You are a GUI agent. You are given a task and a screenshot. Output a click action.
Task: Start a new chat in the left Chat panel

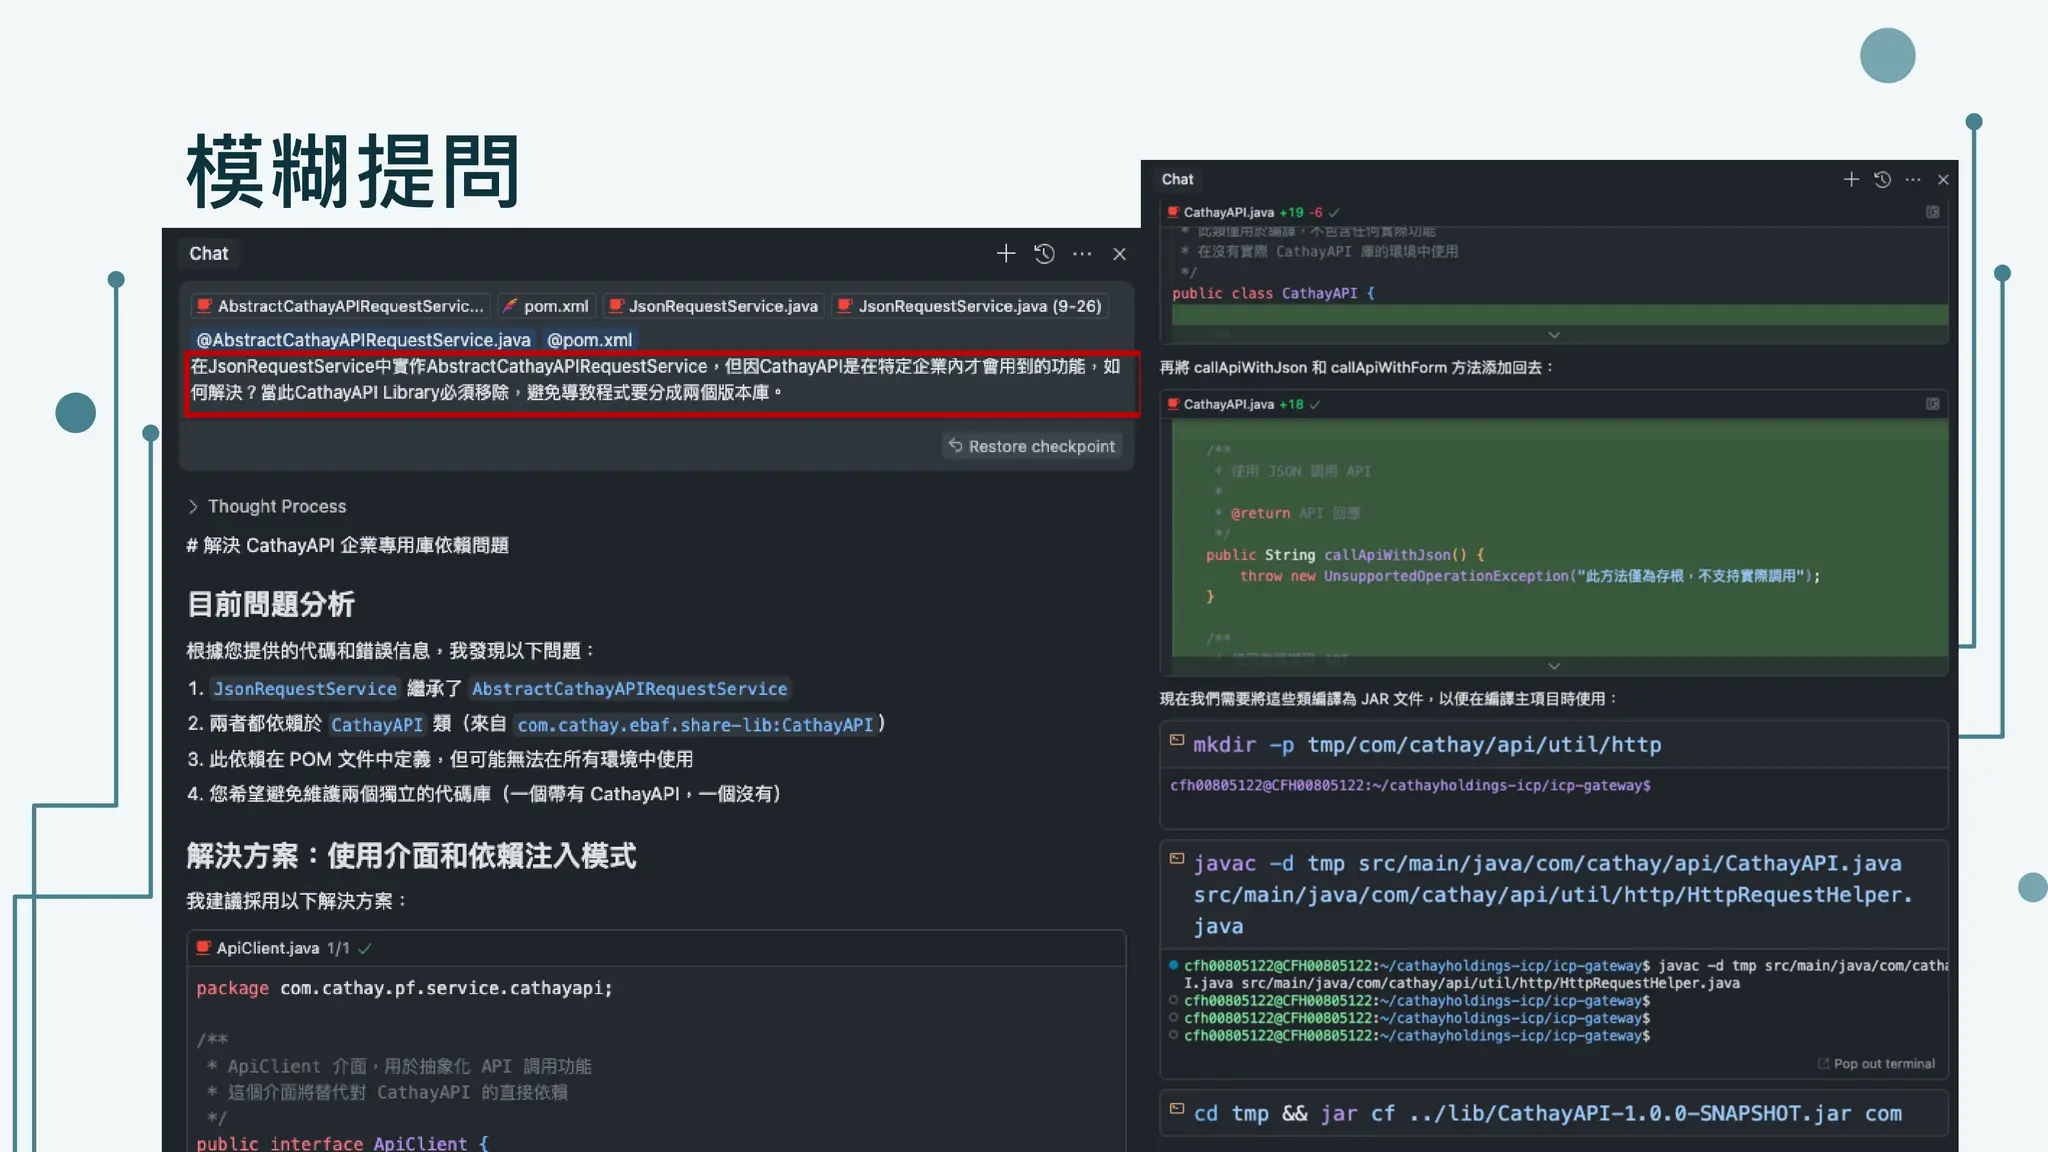tap(1006, 254)
